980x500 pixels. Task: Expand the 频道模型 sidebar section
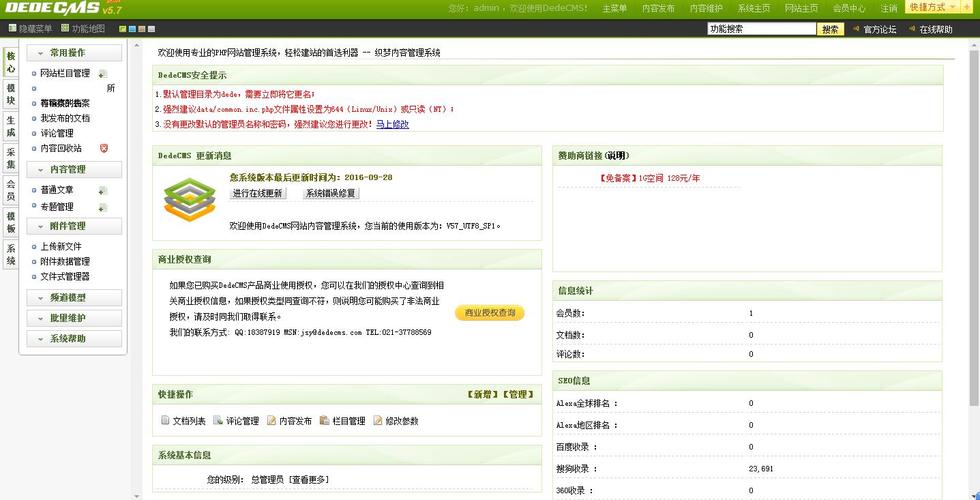[74, 297]
